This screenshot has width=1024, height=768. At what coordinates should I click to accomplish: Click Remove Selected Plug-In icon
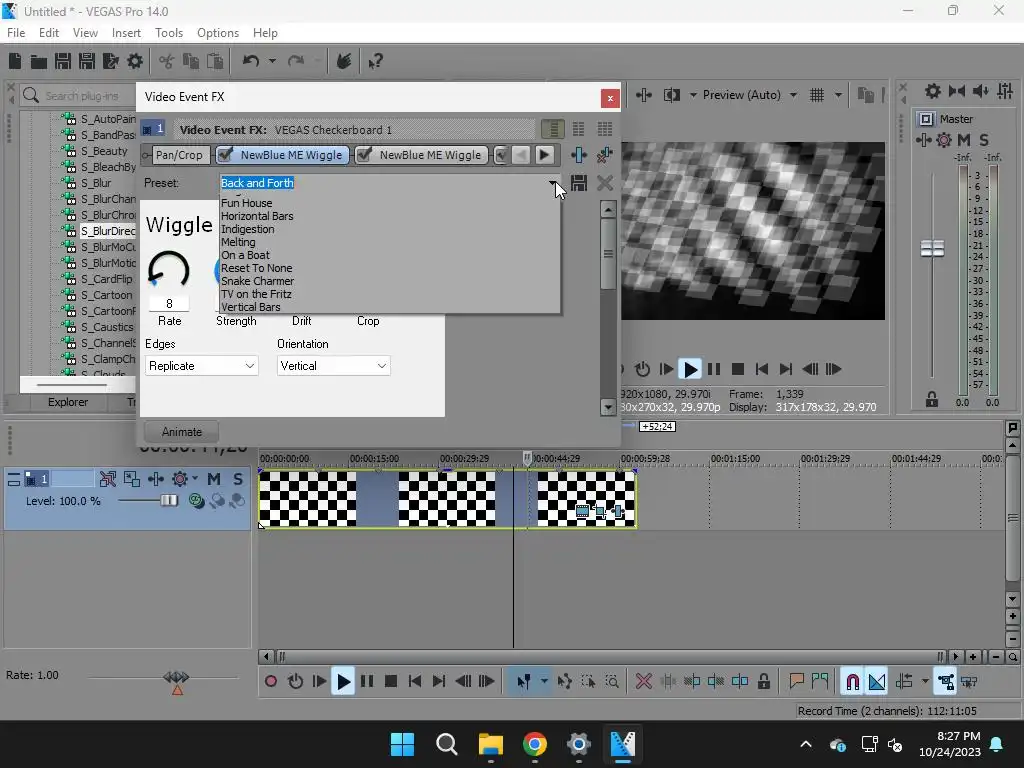click(605, 155)
